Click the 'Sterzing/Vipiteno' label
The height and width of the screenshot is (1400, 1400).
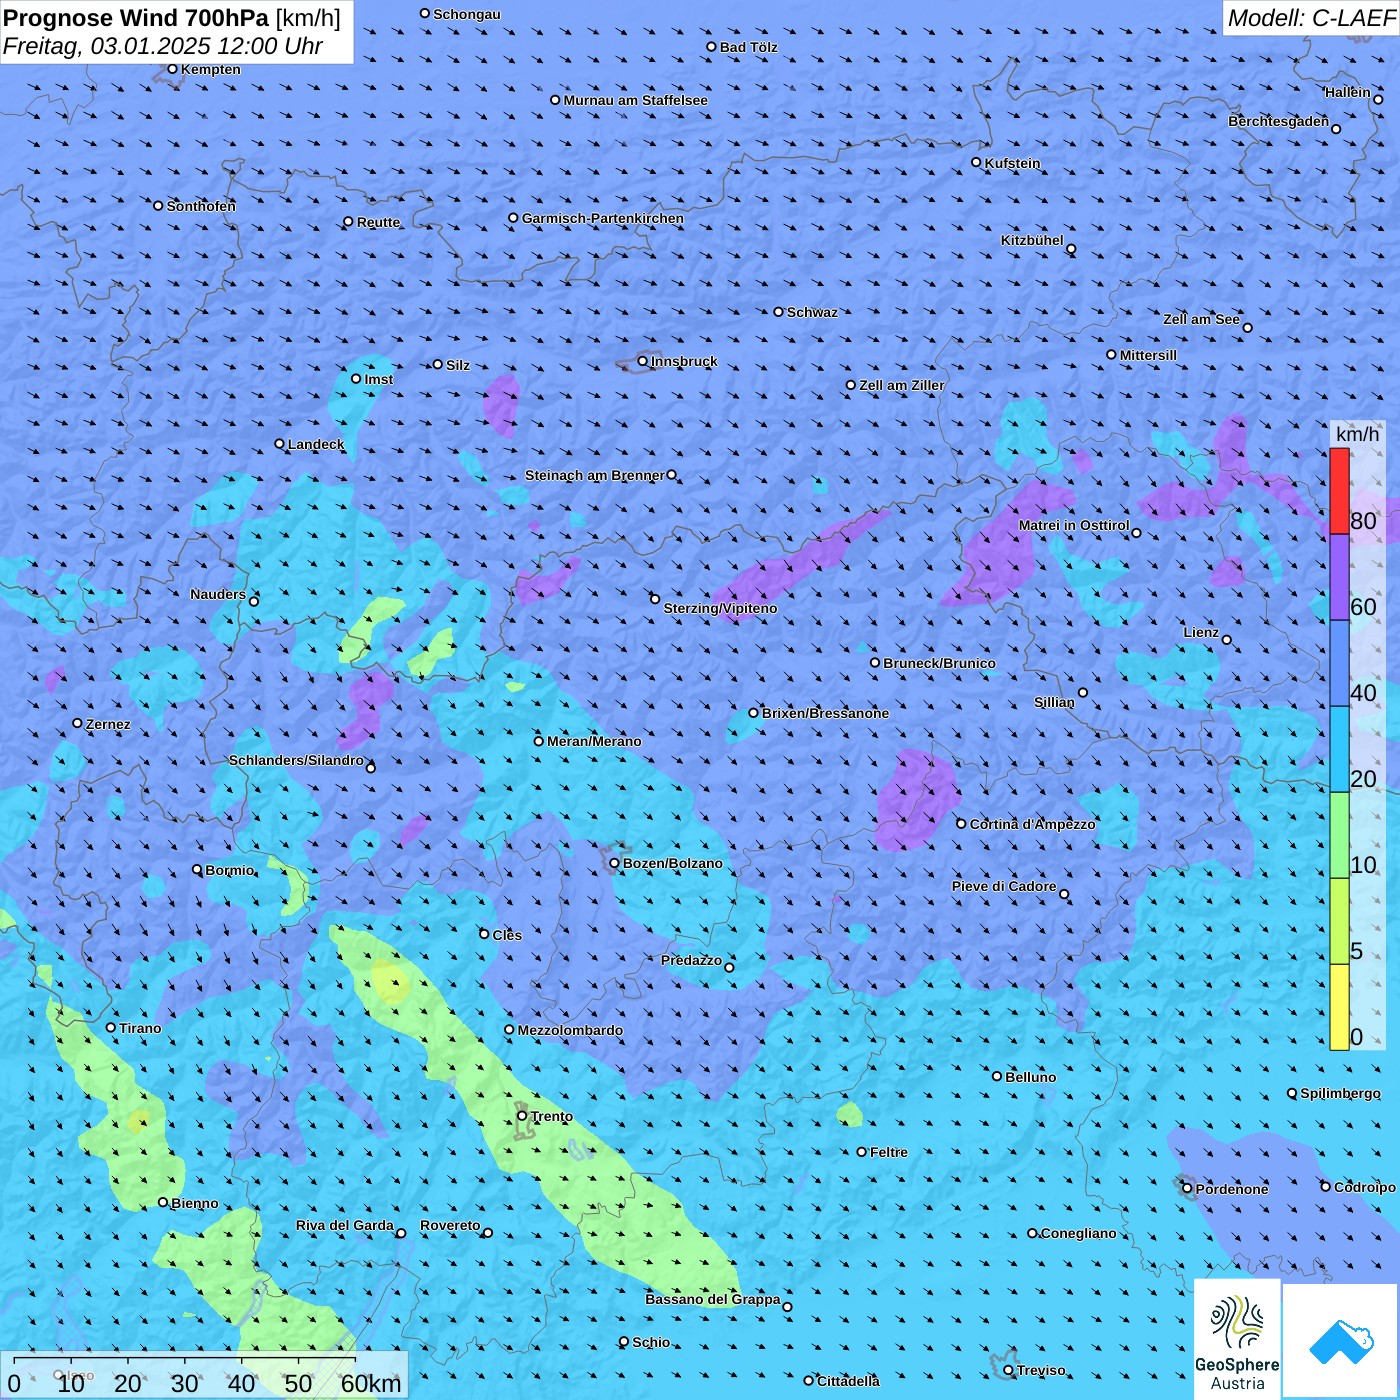tap(720, 608)
